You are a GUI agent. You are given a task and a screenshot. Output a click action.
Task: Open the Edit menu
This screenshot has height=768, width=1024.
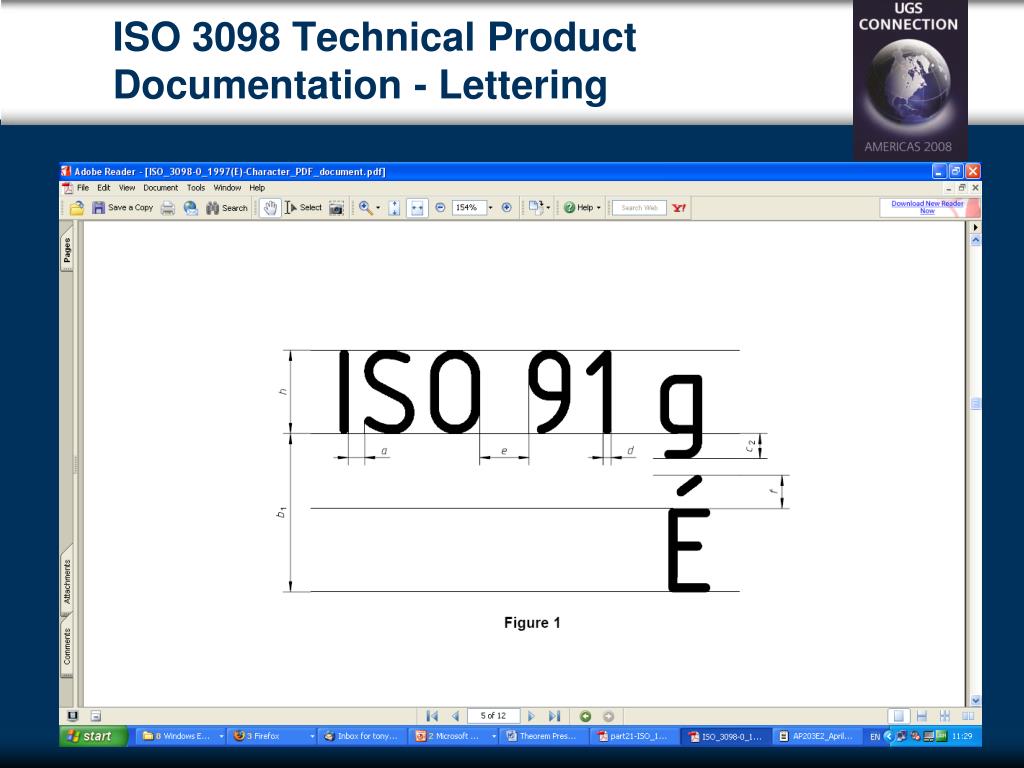[104, 187]
